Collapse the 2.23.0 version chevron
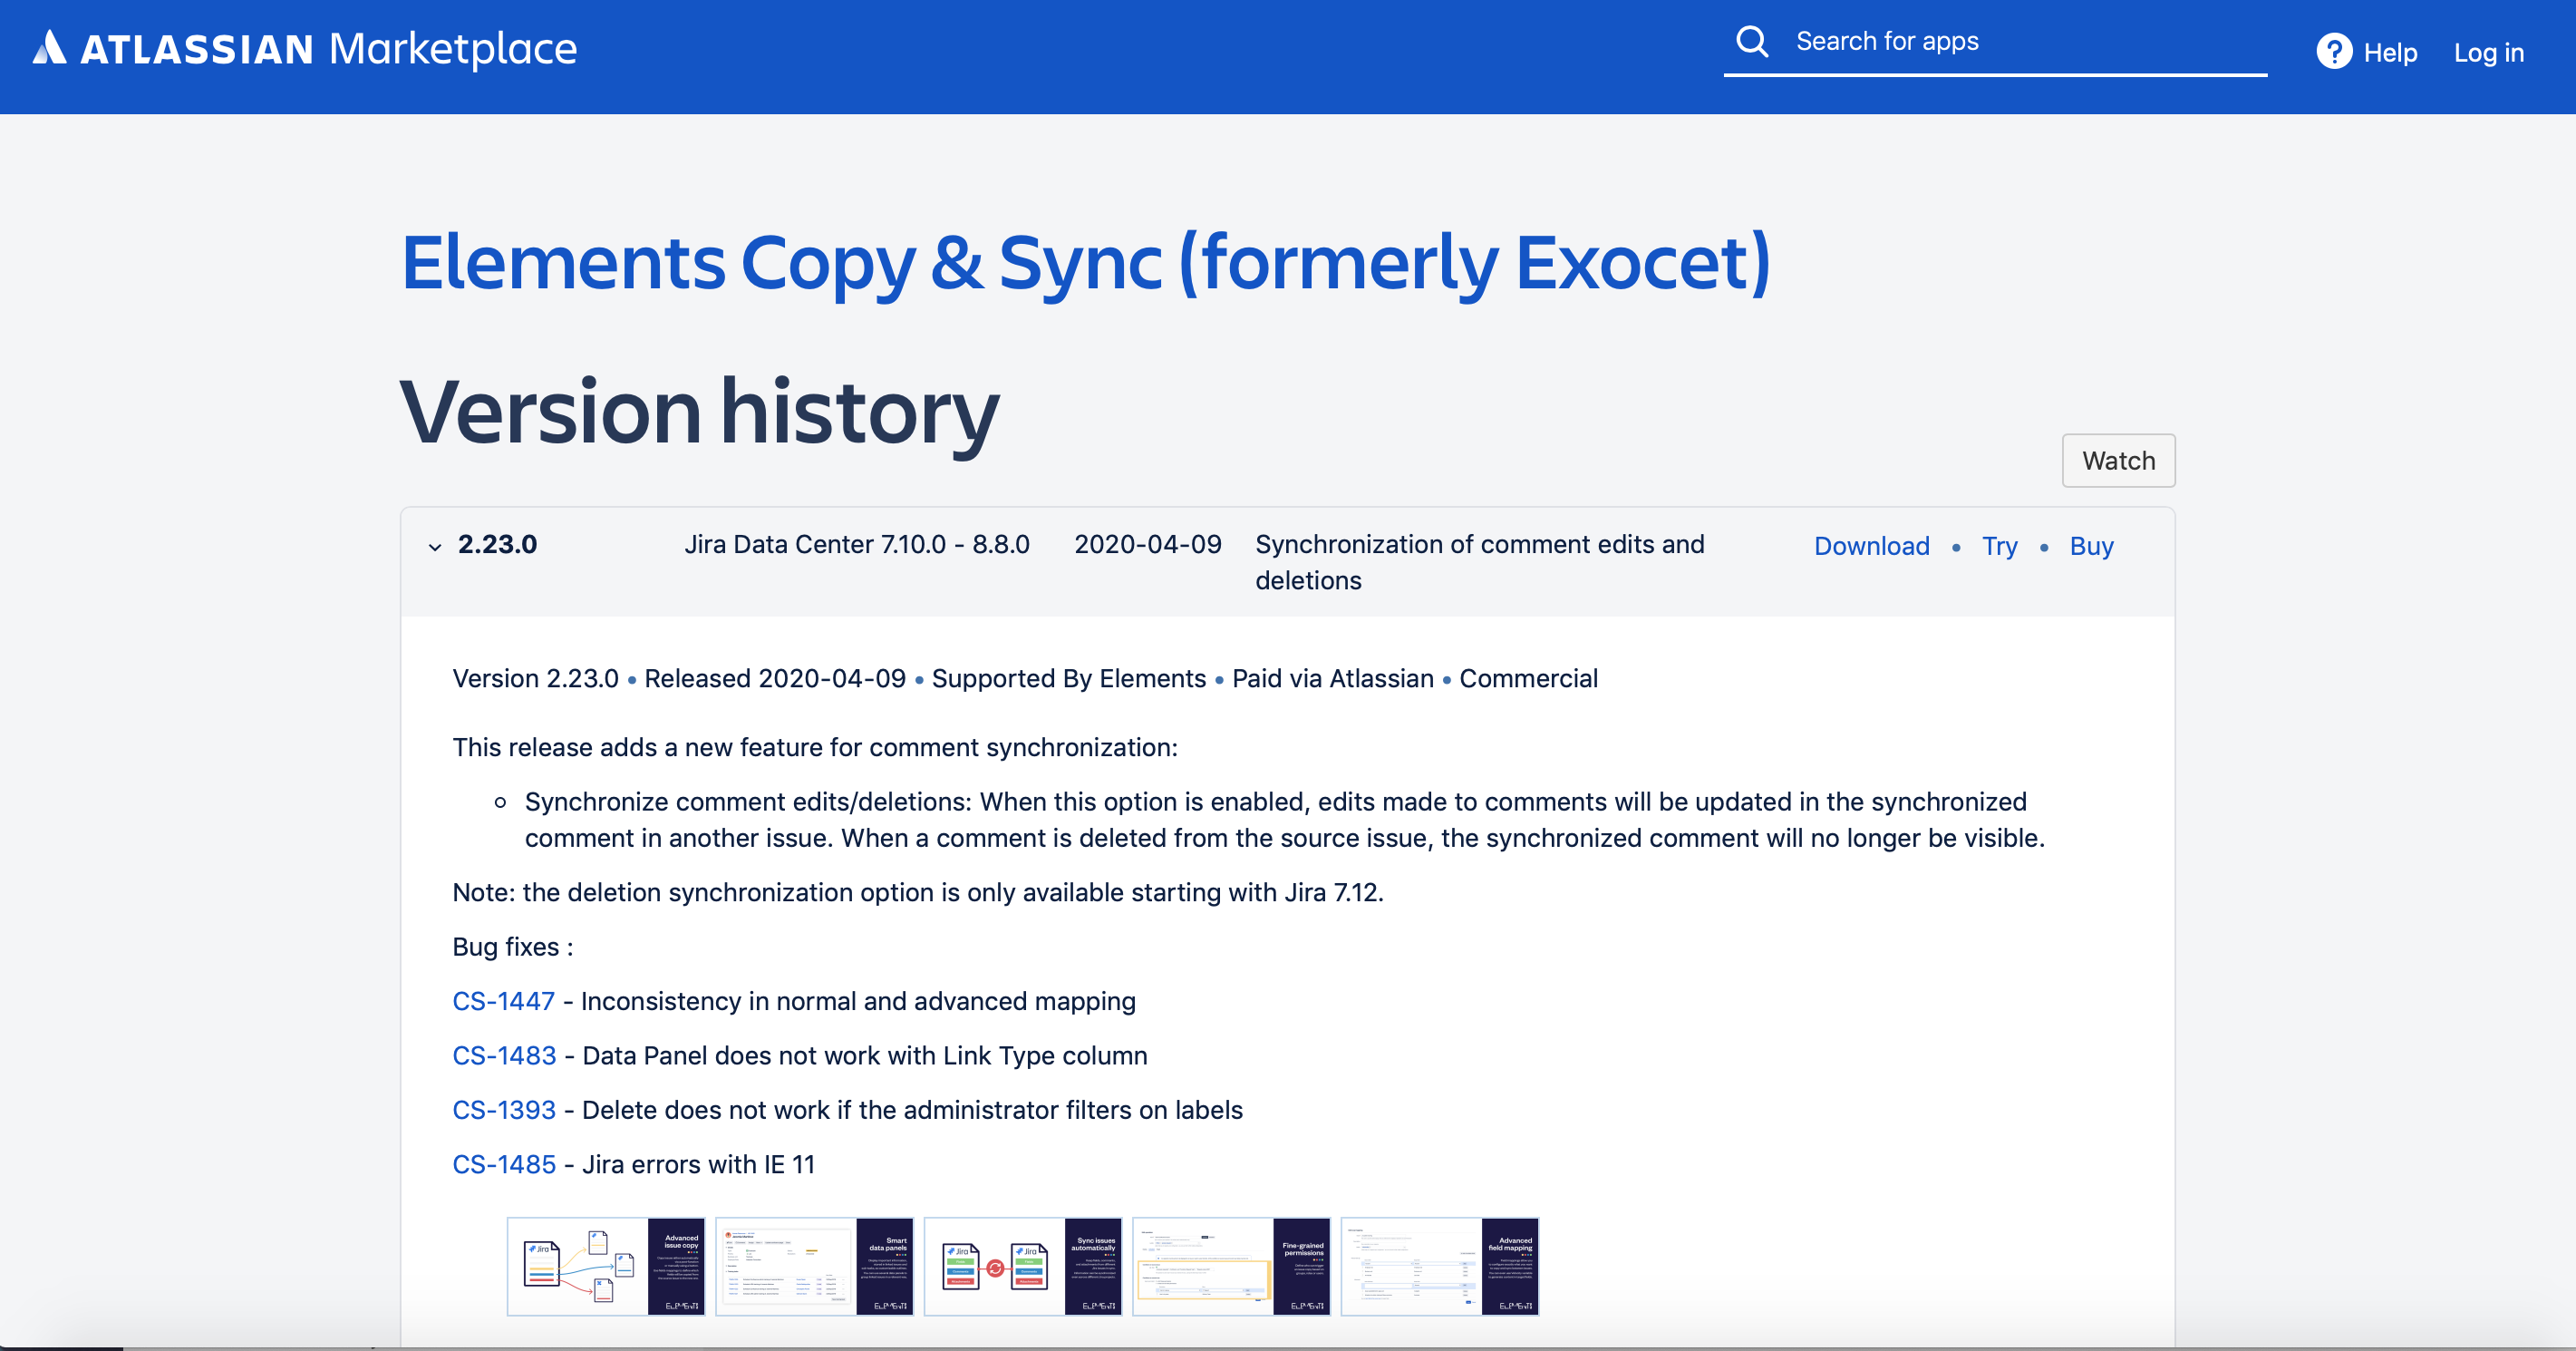Image resolution: width=2576 pixels, height=1351 pixels. tap(435, 547)
